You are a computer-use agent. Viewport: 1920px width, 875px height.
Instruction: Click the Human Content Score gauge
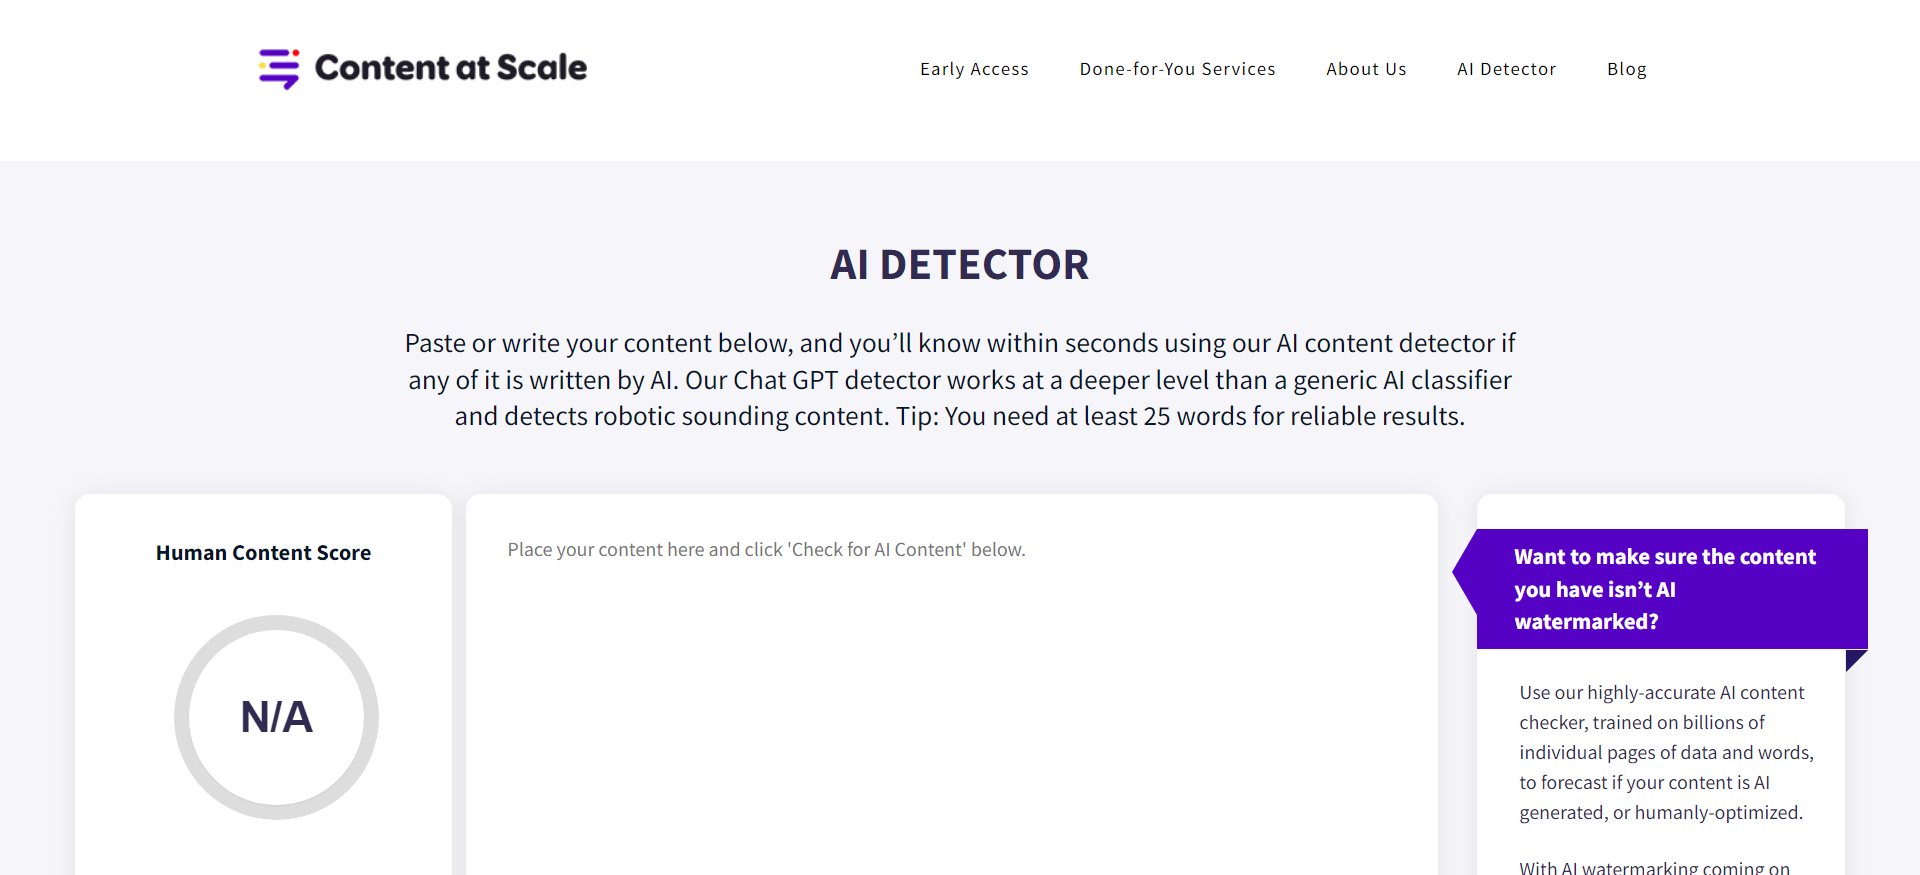pos(277,717)
